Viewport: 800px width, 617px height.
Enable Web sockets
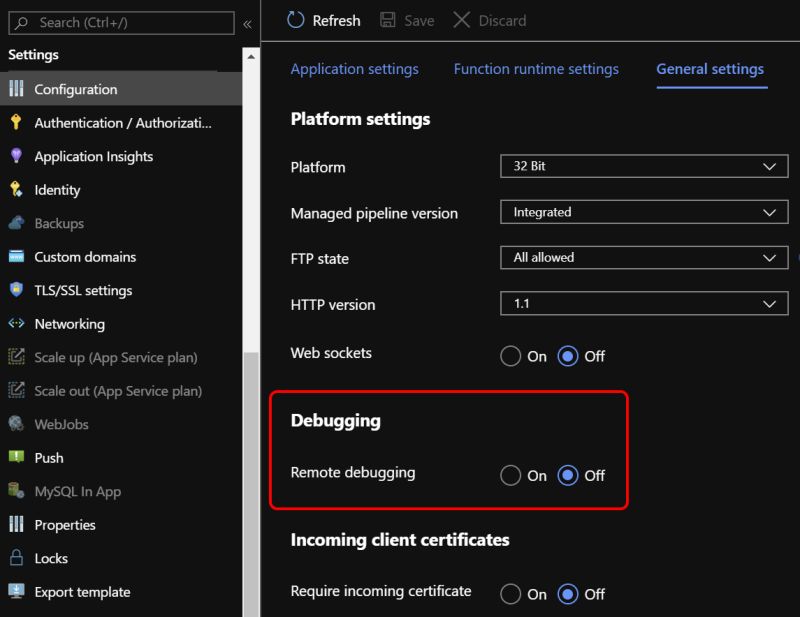click(x=511, y=355)
